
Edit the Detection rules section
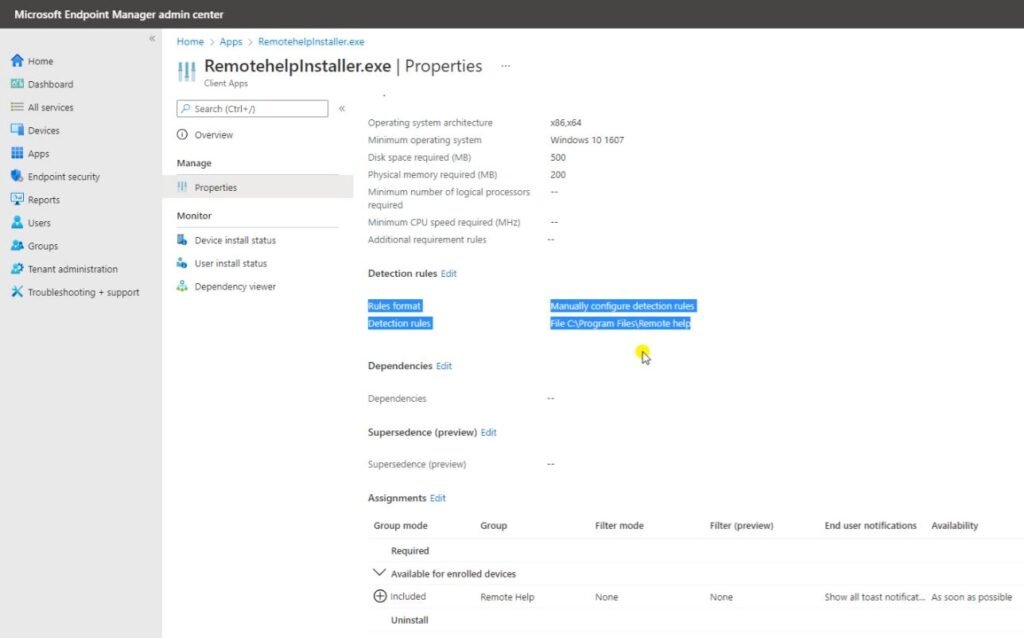point(449,274)
